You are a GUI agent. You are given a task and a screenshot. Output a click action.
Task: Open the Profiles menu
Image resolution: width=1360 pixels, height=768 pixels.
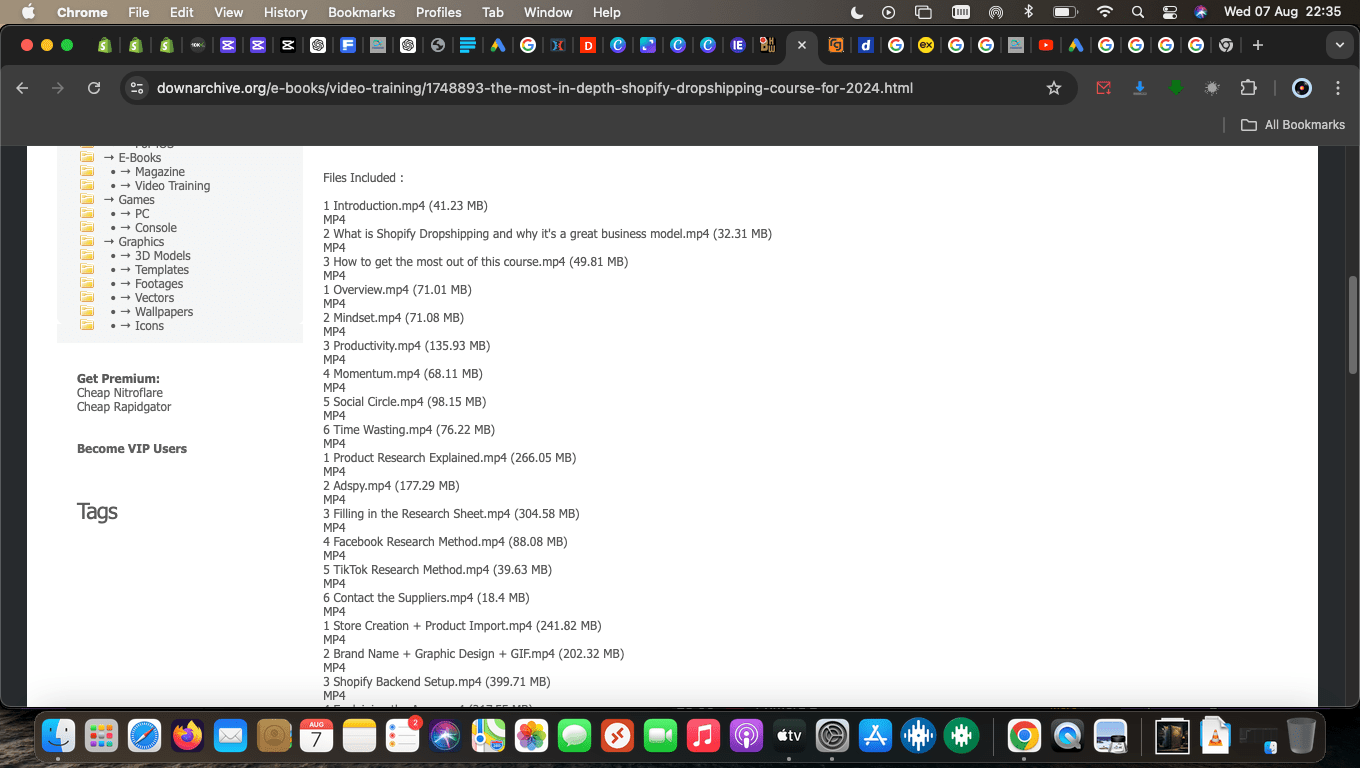[438, 12]
